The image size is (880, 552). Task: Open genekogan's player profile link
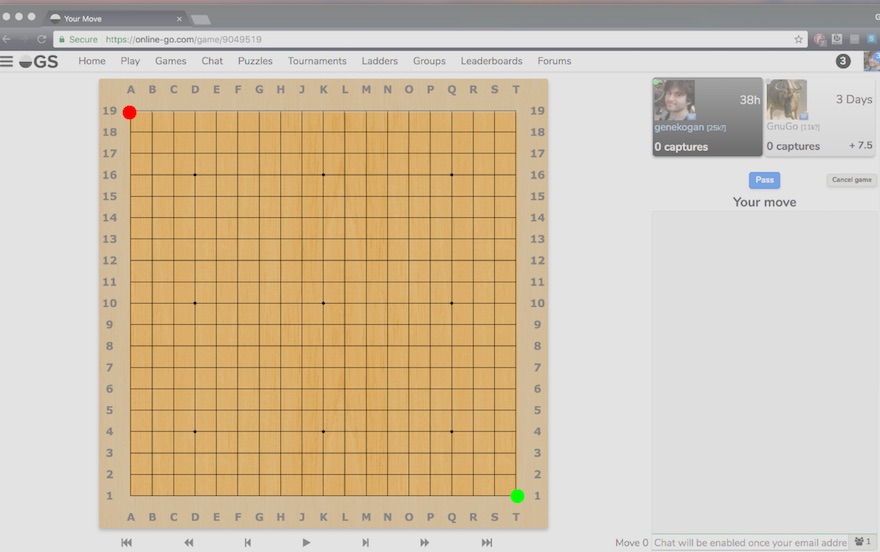679,127
